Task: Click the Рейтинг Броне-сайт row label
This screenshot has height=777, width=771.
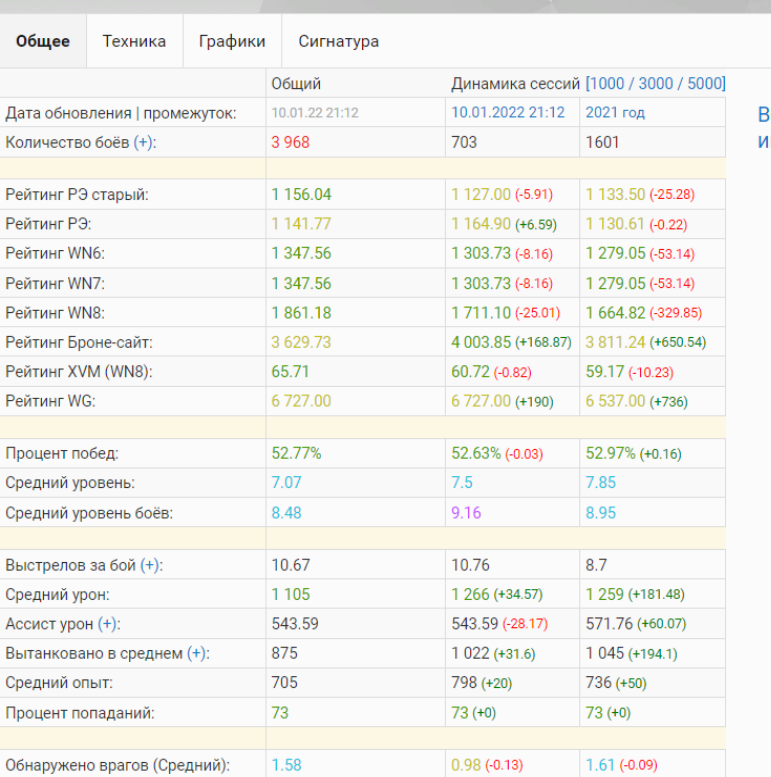Action: pyautogui.click(x=79, y=342)
